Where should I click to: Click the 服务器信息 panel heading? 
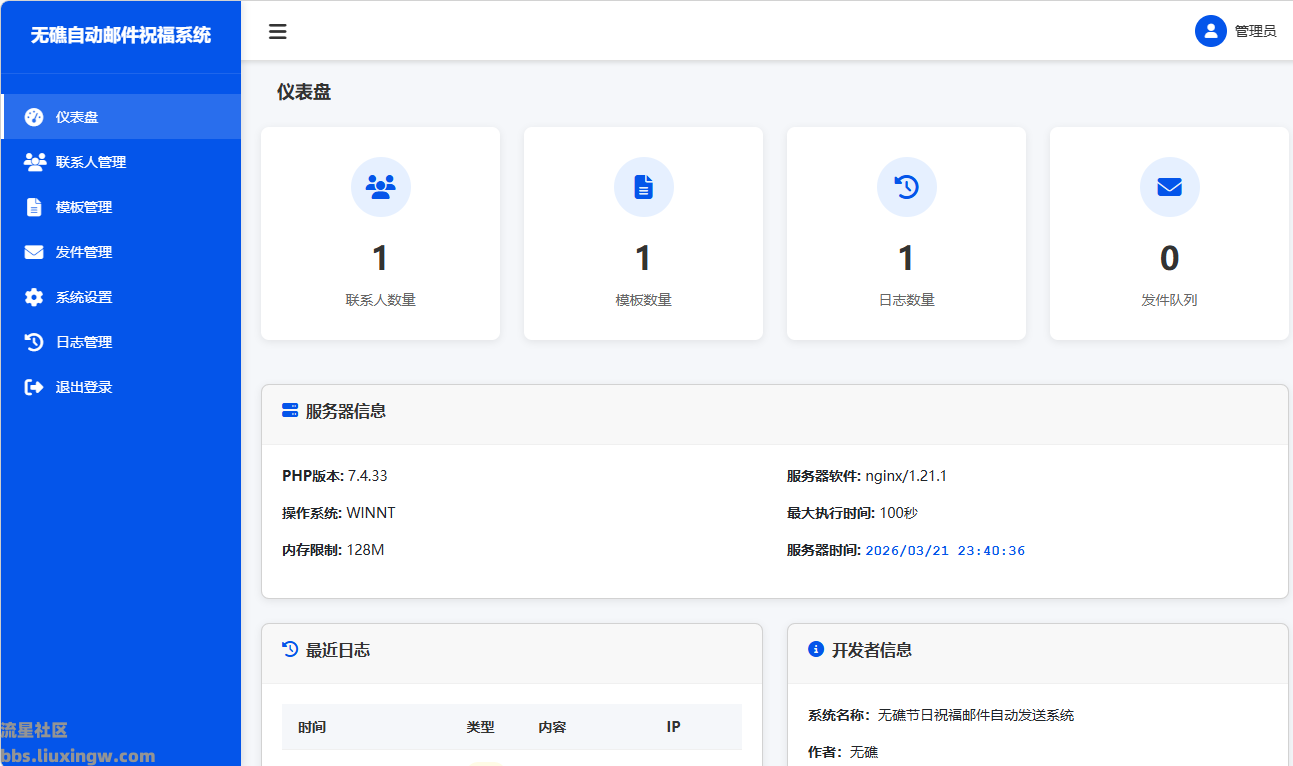tap(346, 411)
